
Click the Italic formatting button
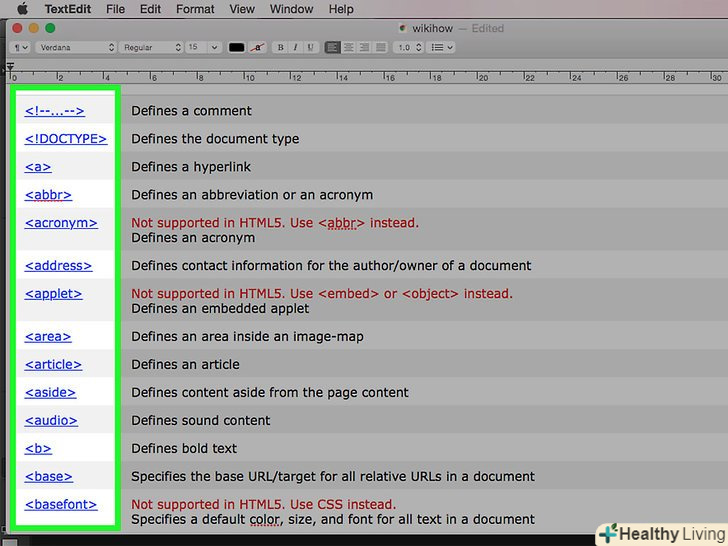point(294,47)
